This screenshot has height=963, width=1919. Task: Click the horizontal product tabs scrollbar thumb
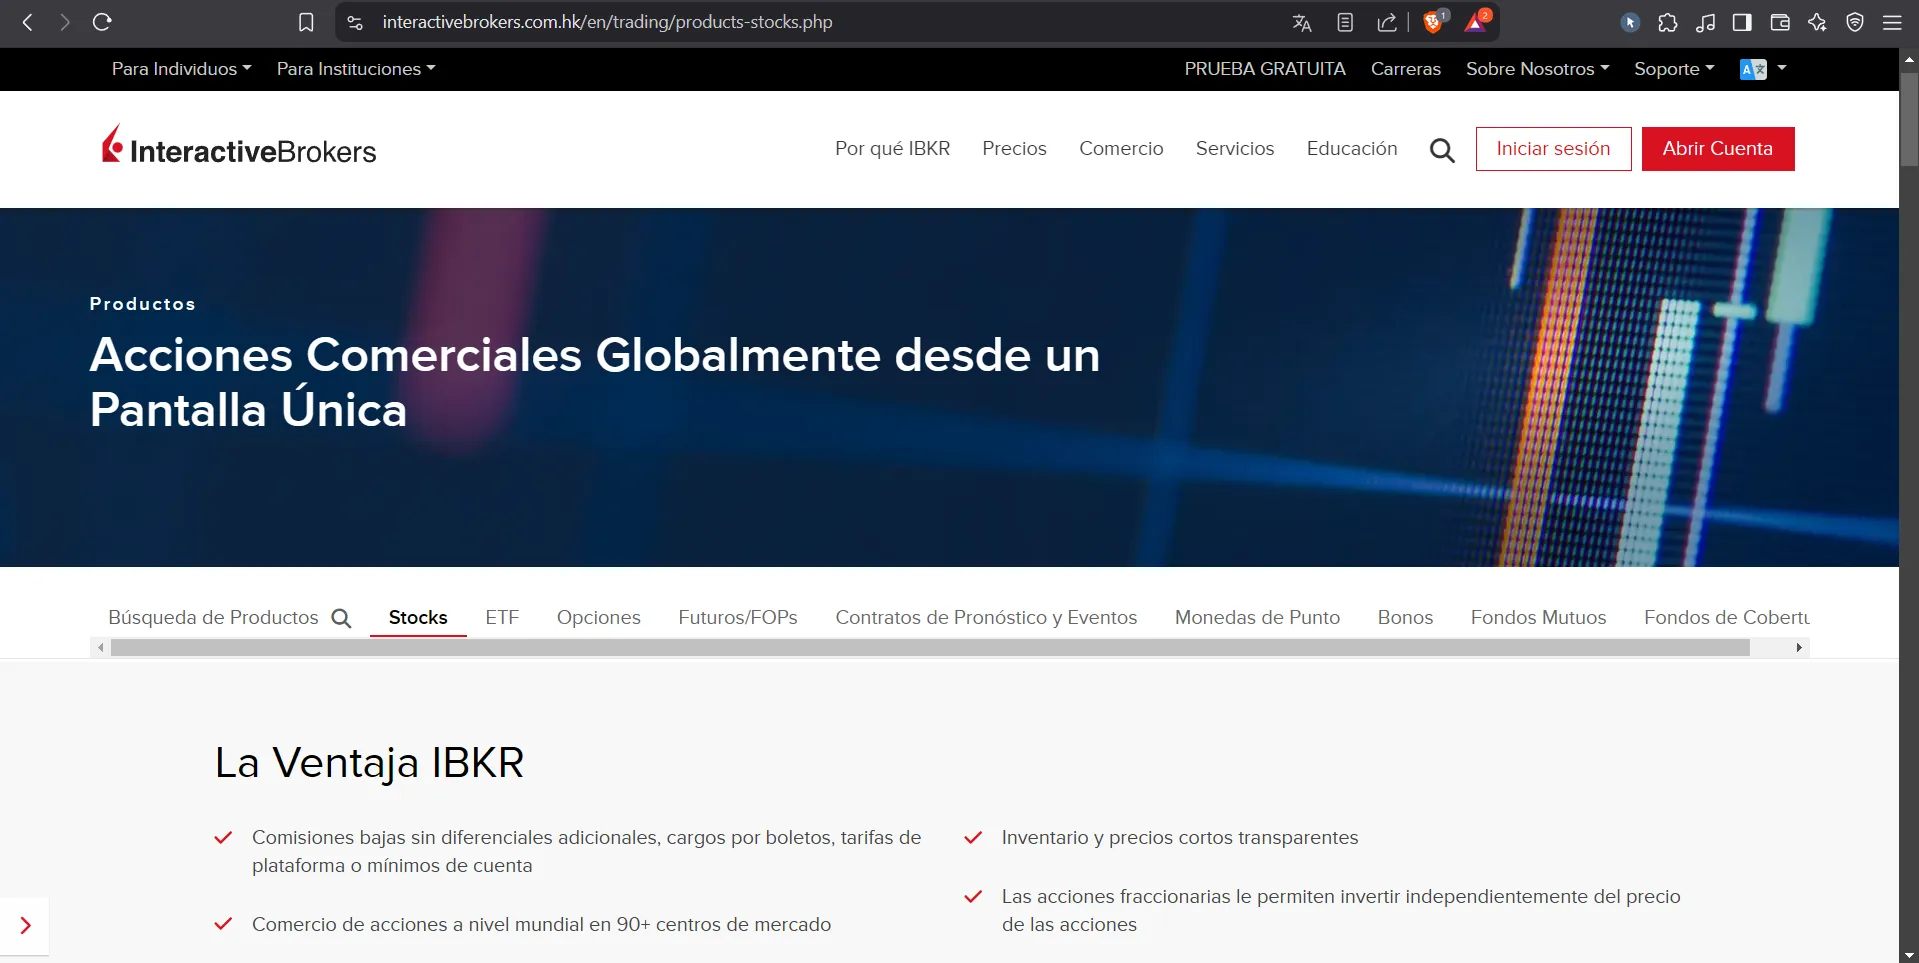(930, 648)
